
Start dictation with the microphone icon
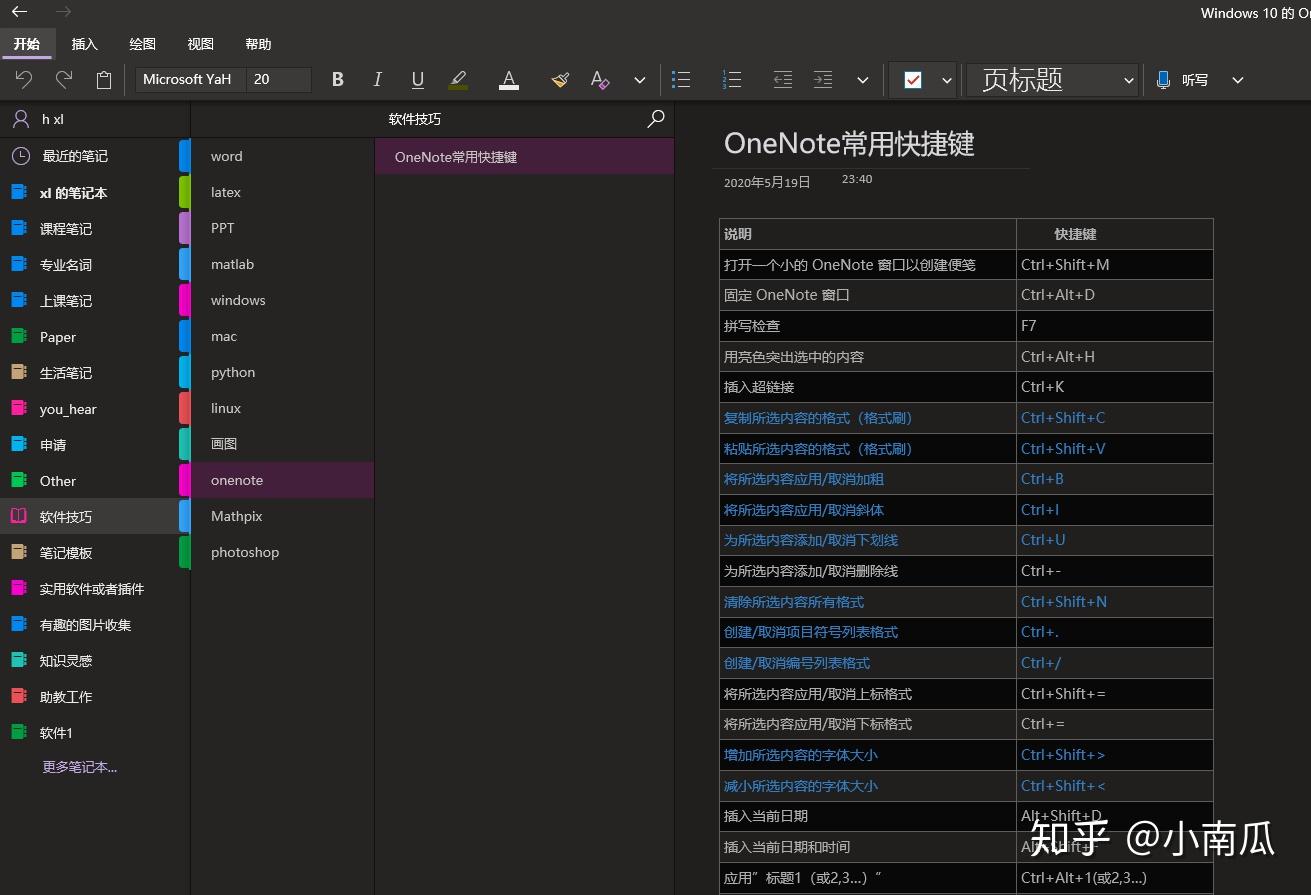[x=1160, y=80]
